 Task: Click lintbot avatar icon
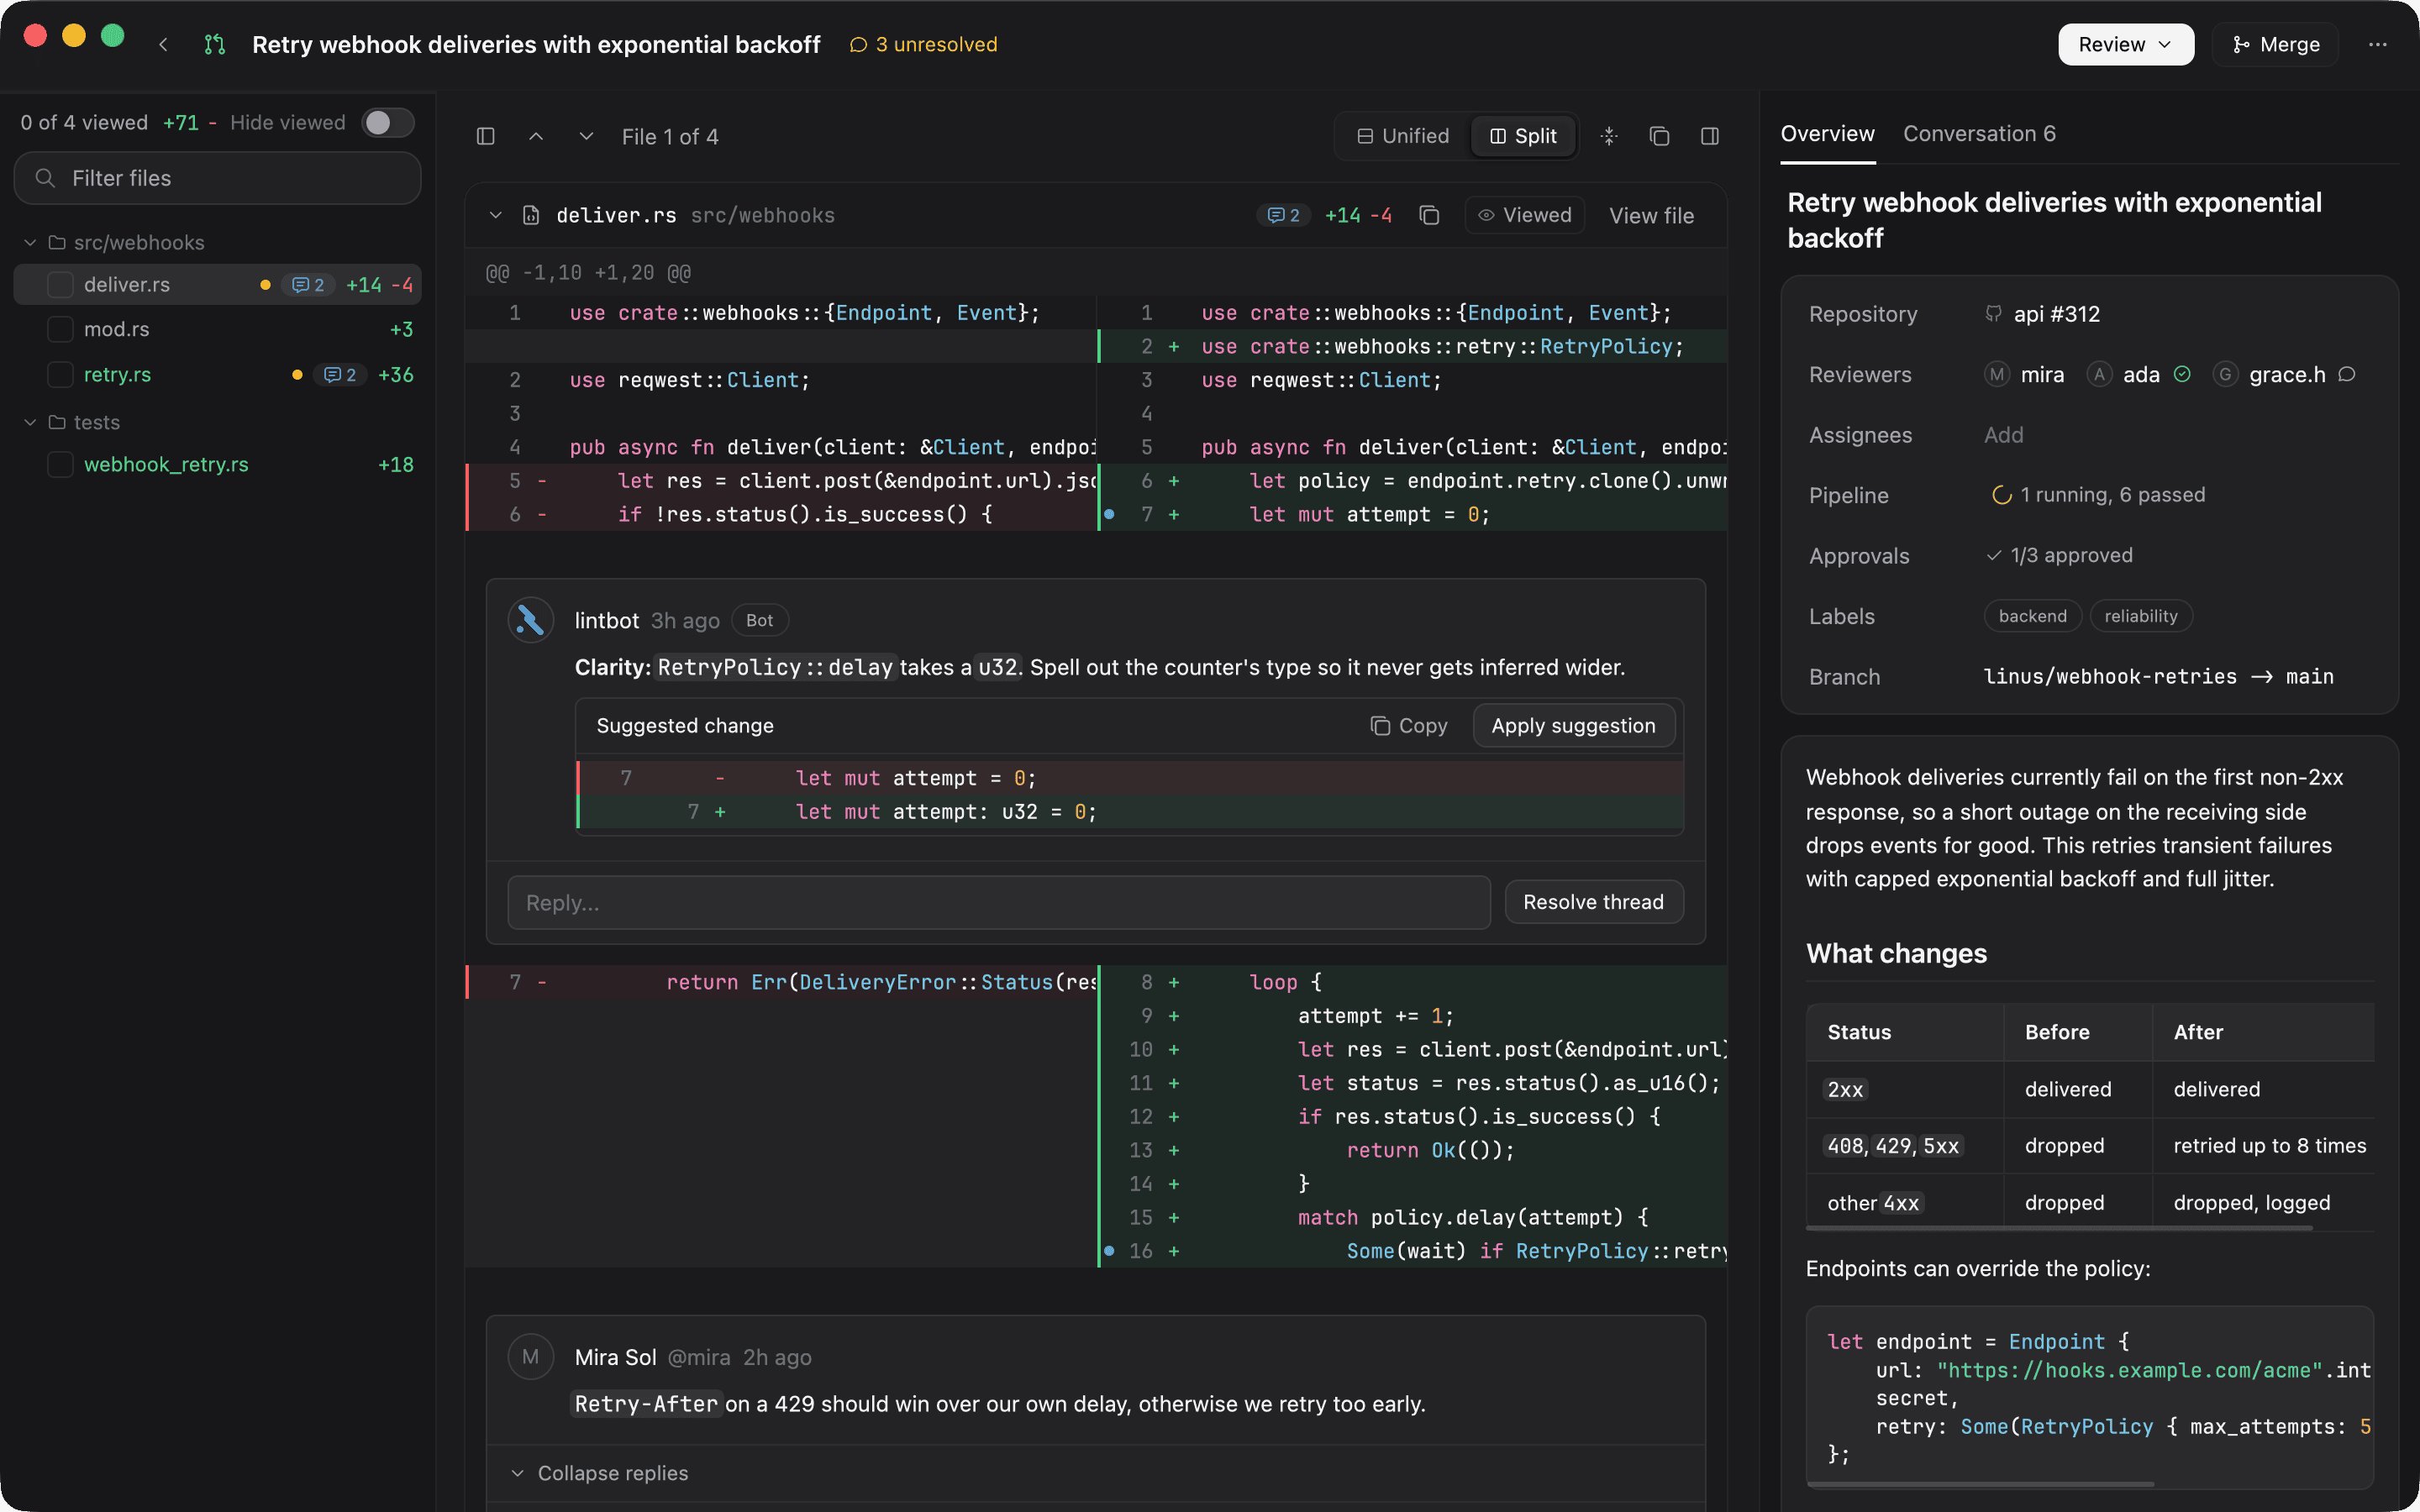[x=531, y=620]
